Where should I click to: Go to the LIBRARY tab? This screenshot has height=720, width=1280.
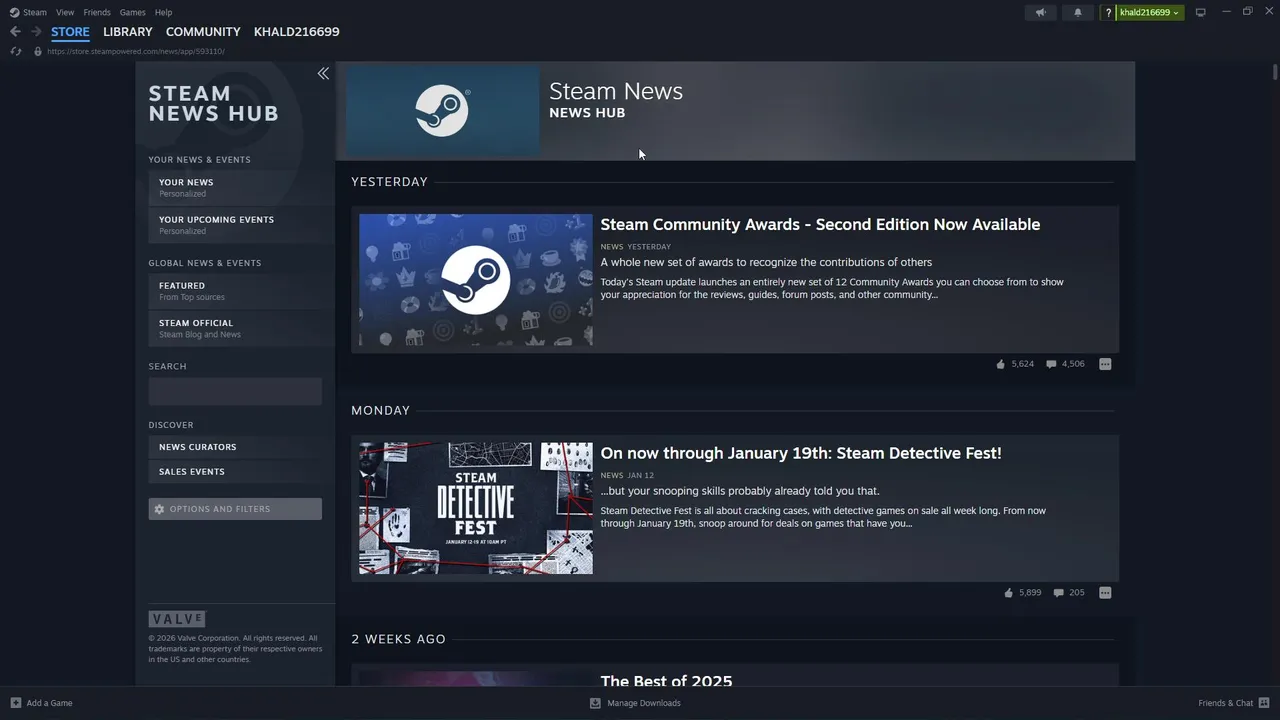point(128,32)
